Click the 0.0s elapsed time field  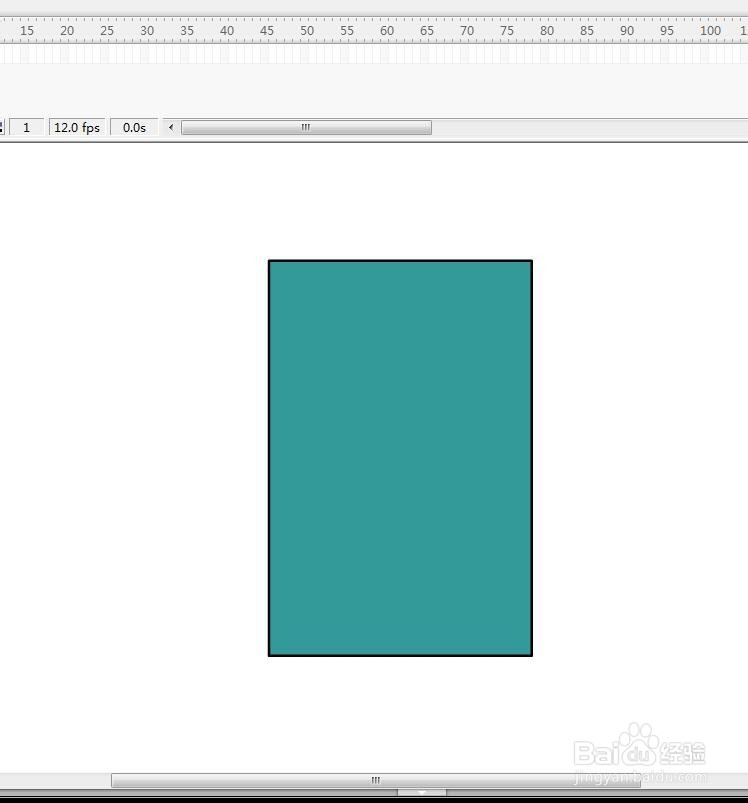click(134, 128)
